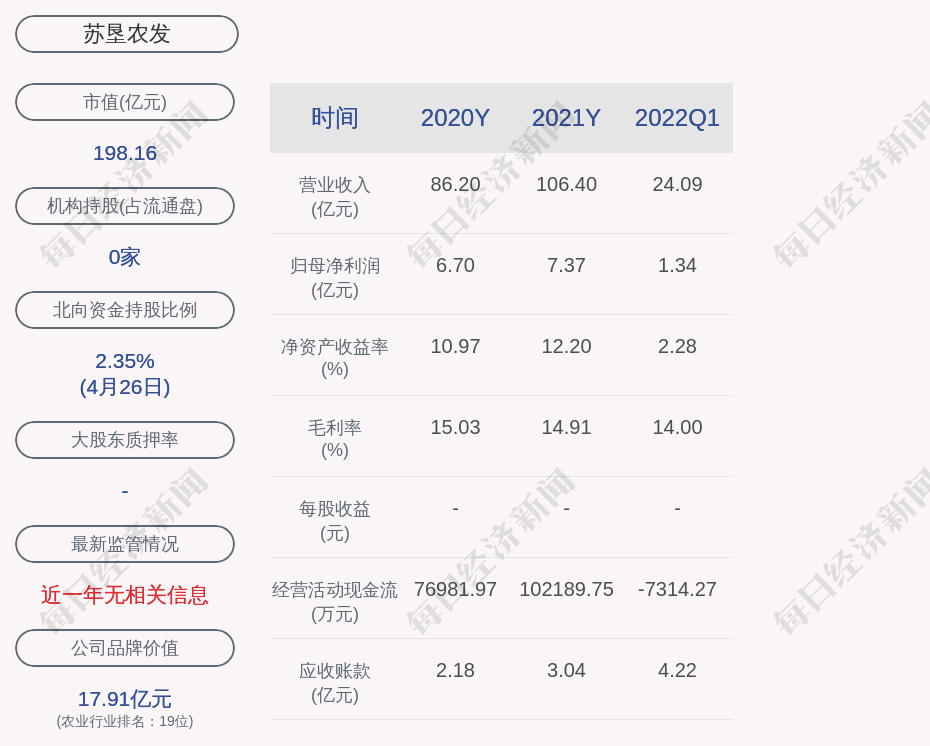The height and width of the screenshot is (746, 930).
Task: Click the 2.35% northbound holding value
Action: 125,361
